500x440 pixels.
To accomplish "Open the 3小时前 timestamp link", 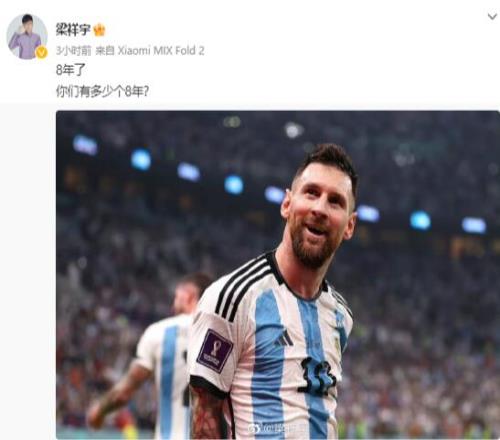I will point(73,51).
